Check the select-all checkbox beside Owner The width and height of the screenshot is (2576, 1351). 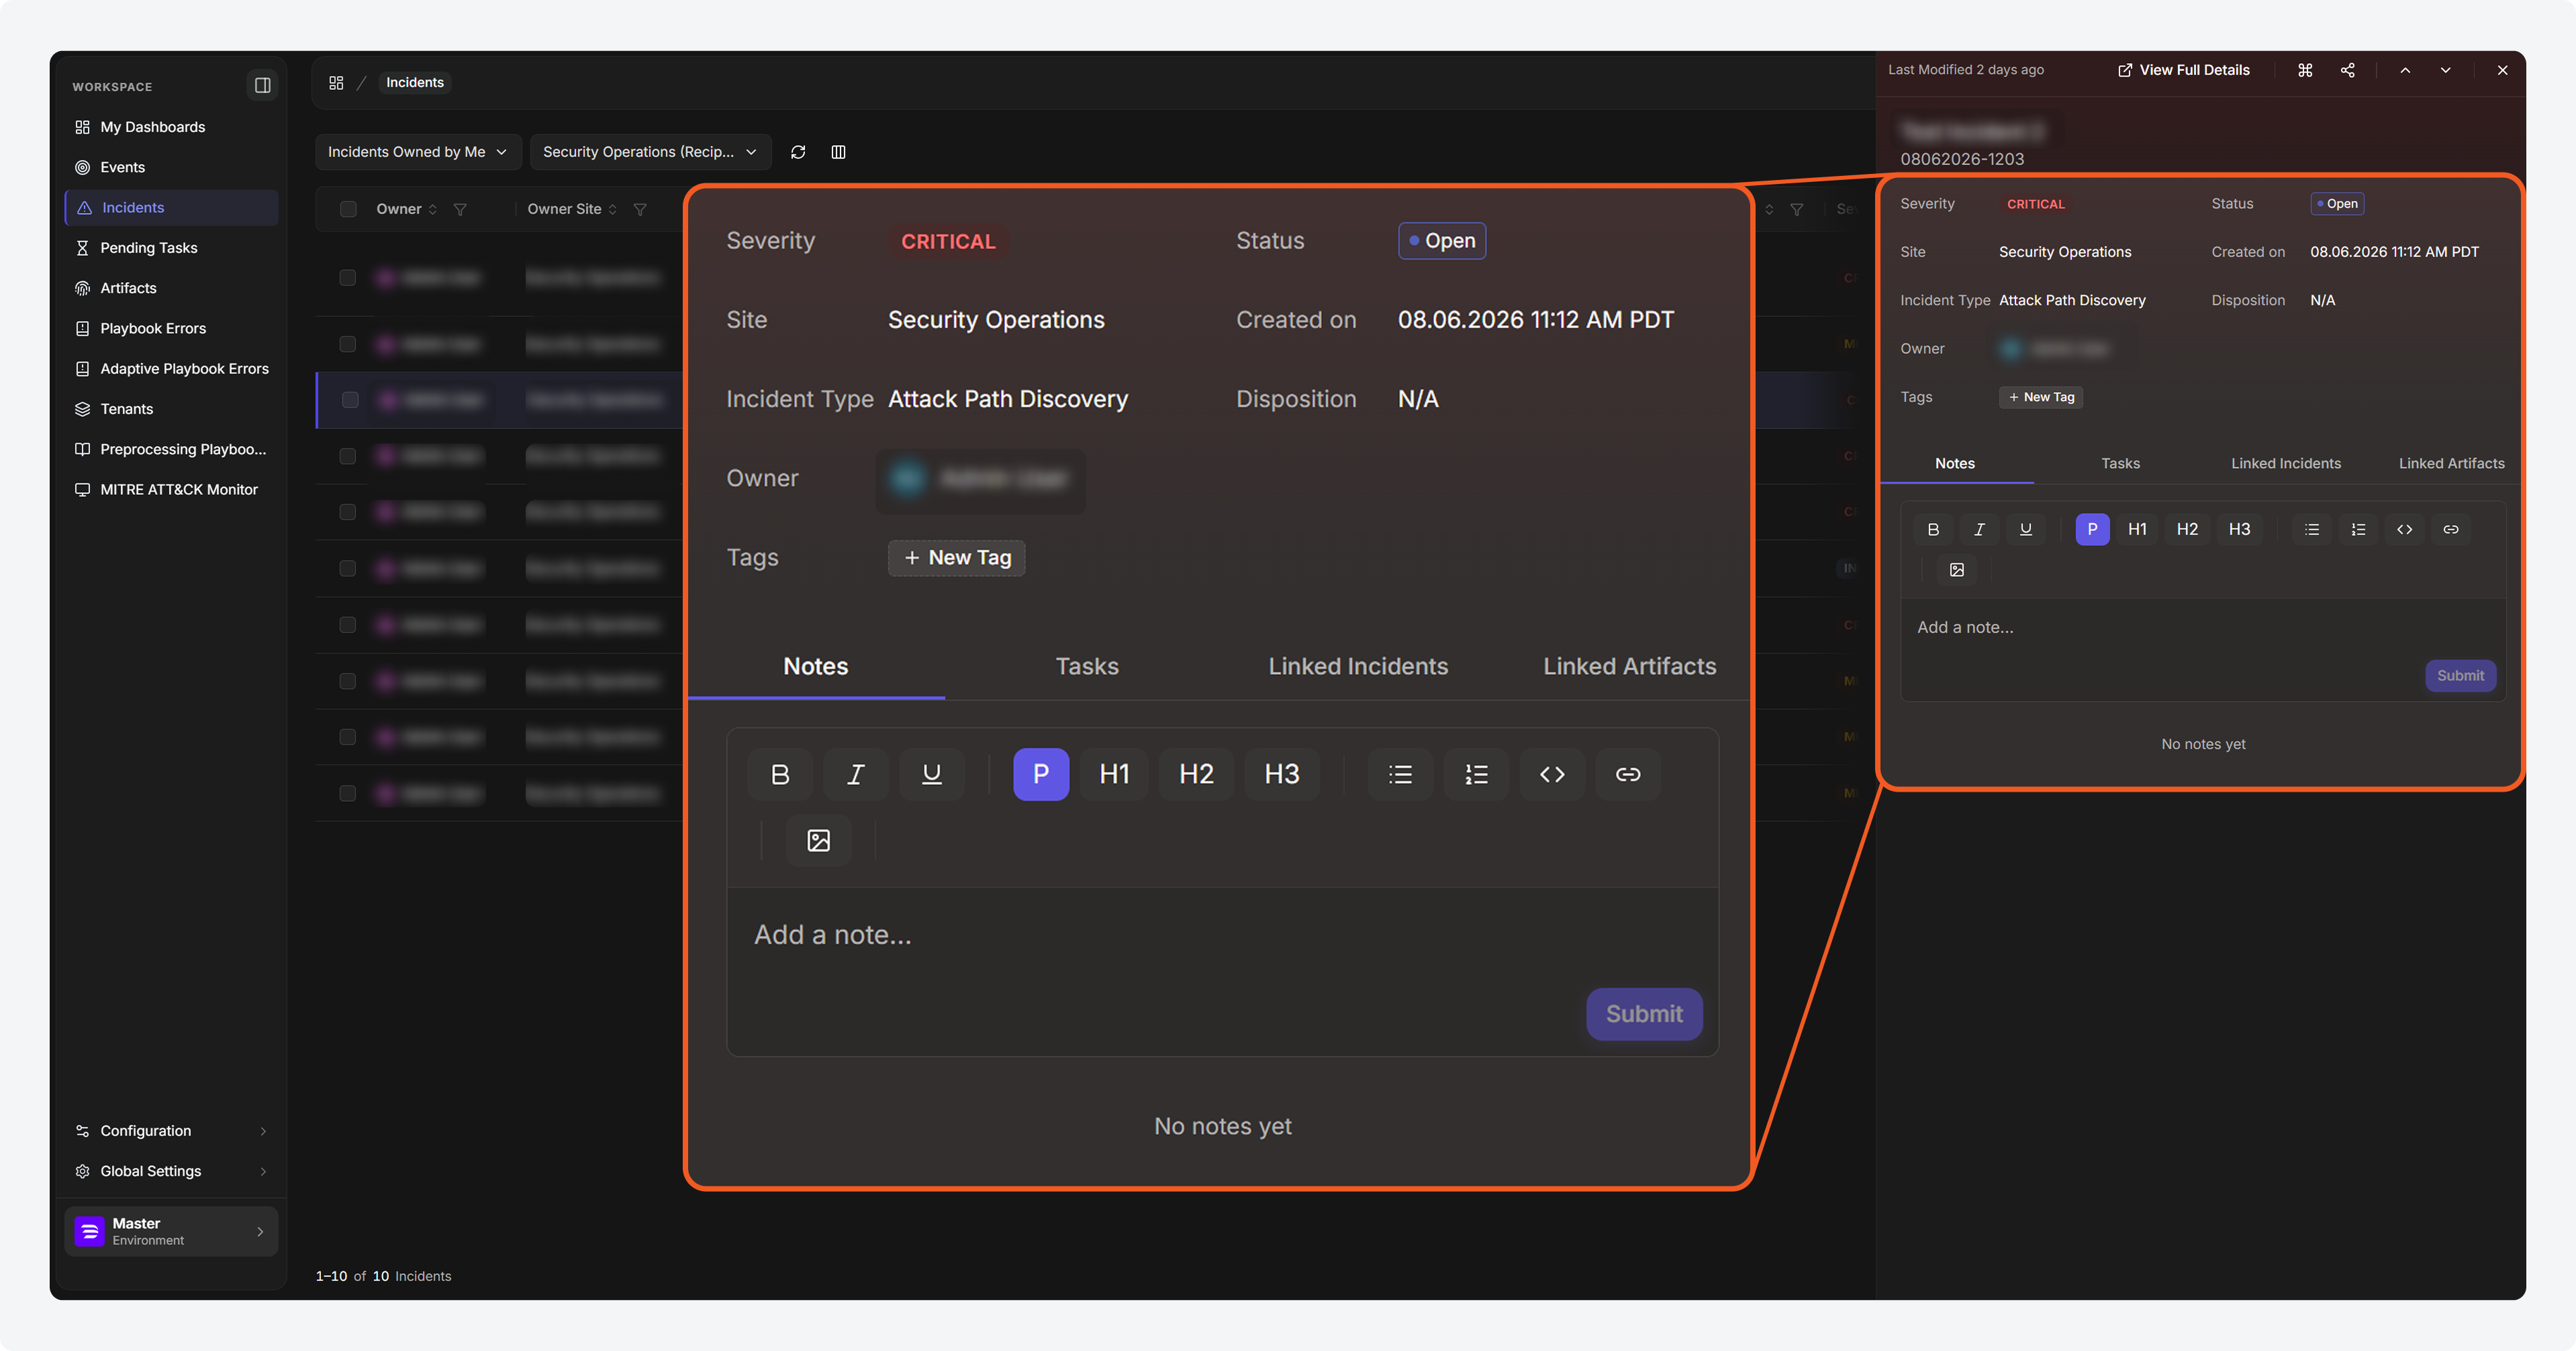[348, 209]
